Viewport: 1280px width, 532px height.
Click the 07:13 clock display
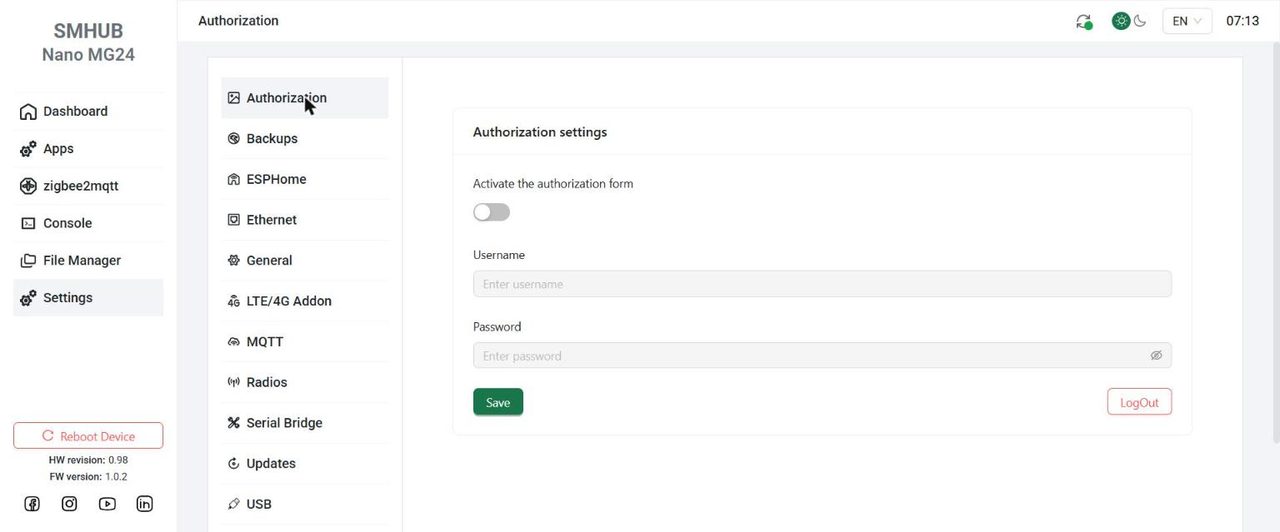pos(1243,21)
